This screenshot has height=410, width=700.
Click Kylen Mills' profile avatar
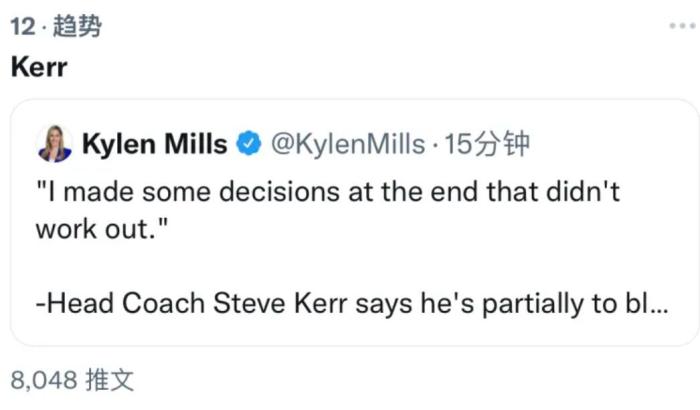(54, 146)
